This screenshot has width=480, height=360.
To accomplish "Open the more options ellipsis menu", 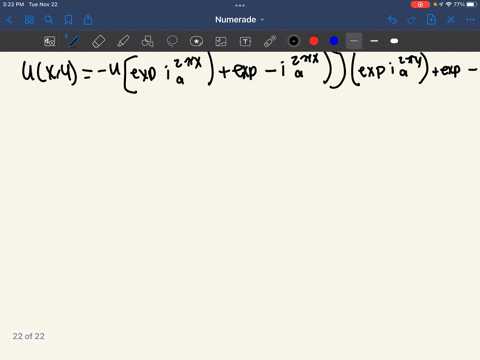I will (x=470, y=20).
